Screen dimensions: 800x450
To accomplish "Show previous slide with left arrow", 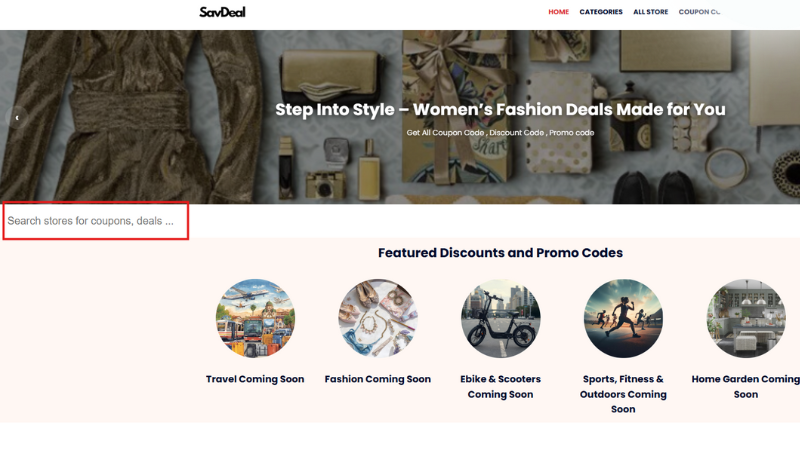I will click(17, 118).
